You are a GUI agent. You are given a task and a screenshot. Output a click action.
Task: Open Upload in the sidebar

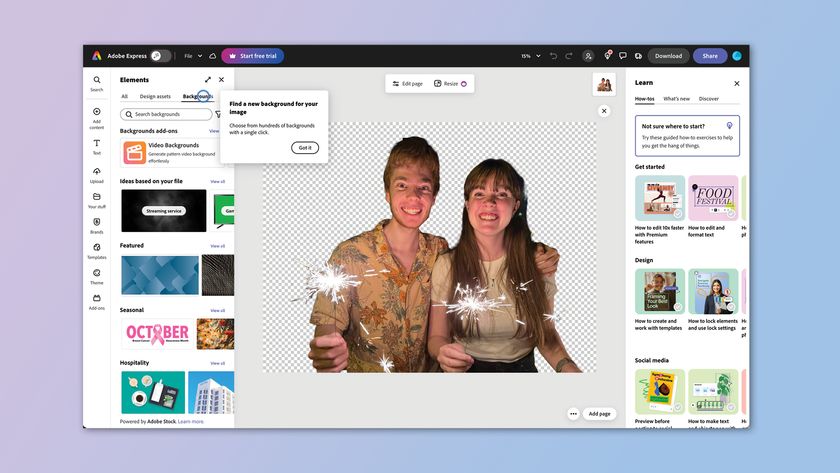(96, 175)
